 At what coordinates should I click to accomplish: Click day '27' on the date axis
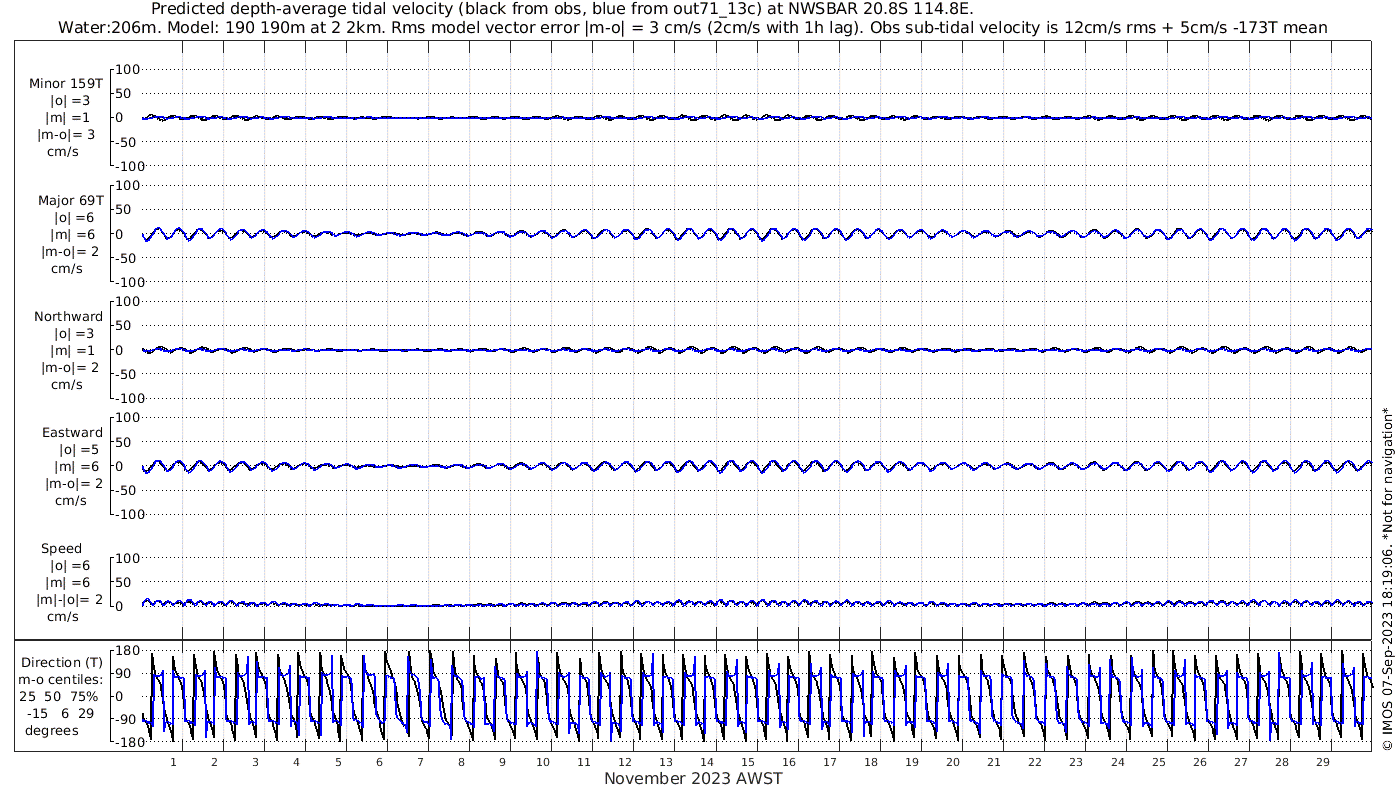pyautogui.click(x=1240, y=762)
